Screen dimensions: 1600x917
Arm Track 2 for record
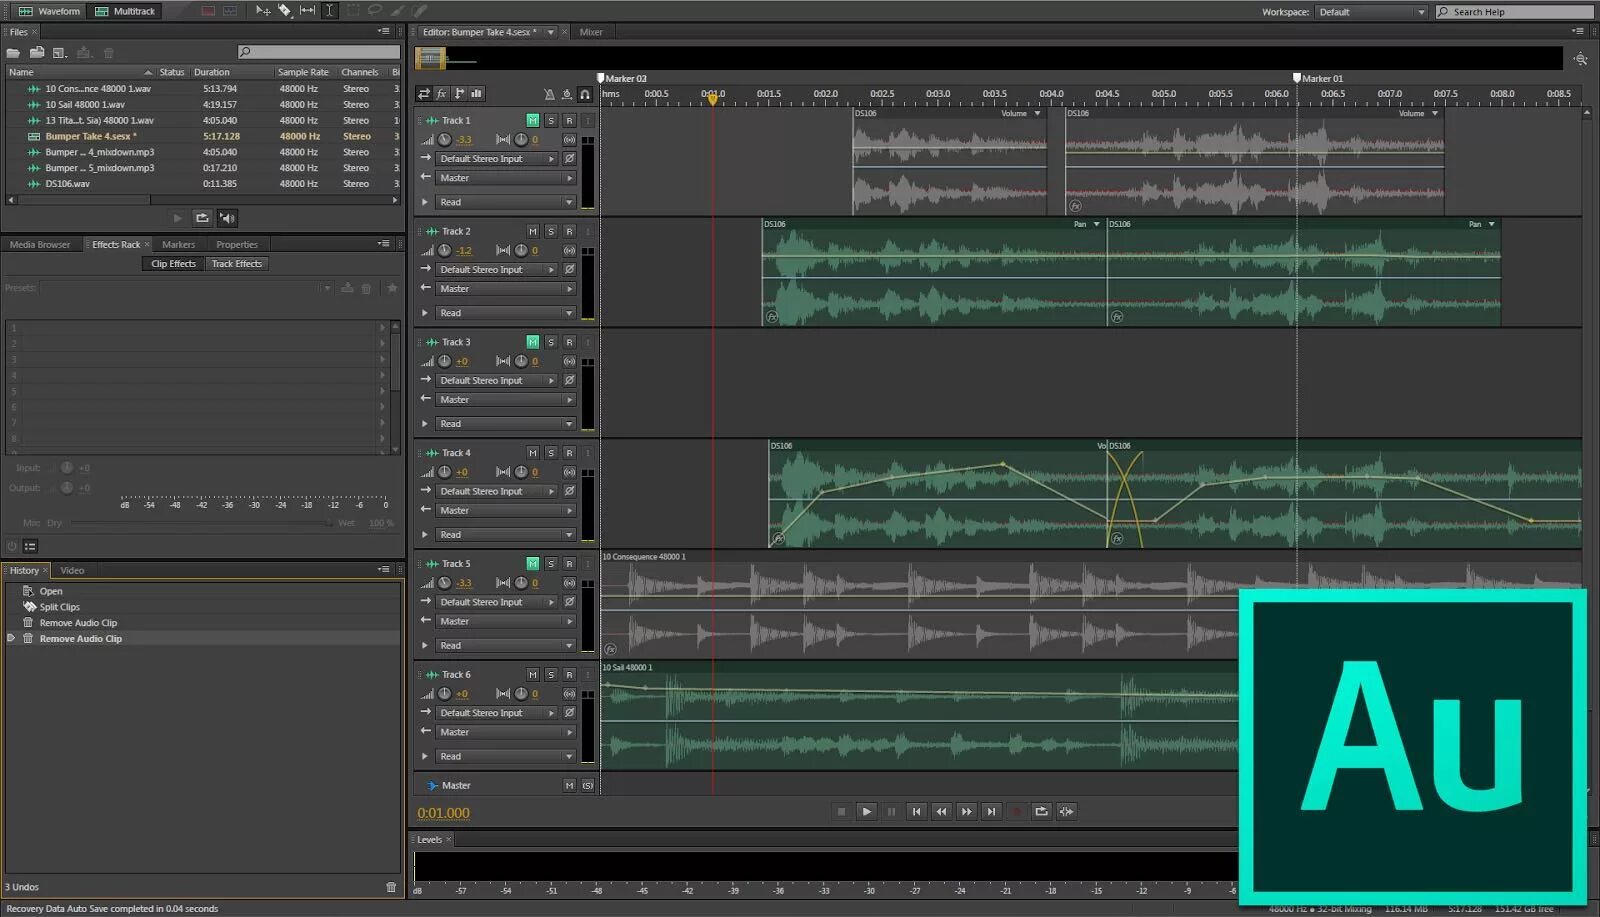(x=569, y=231)
